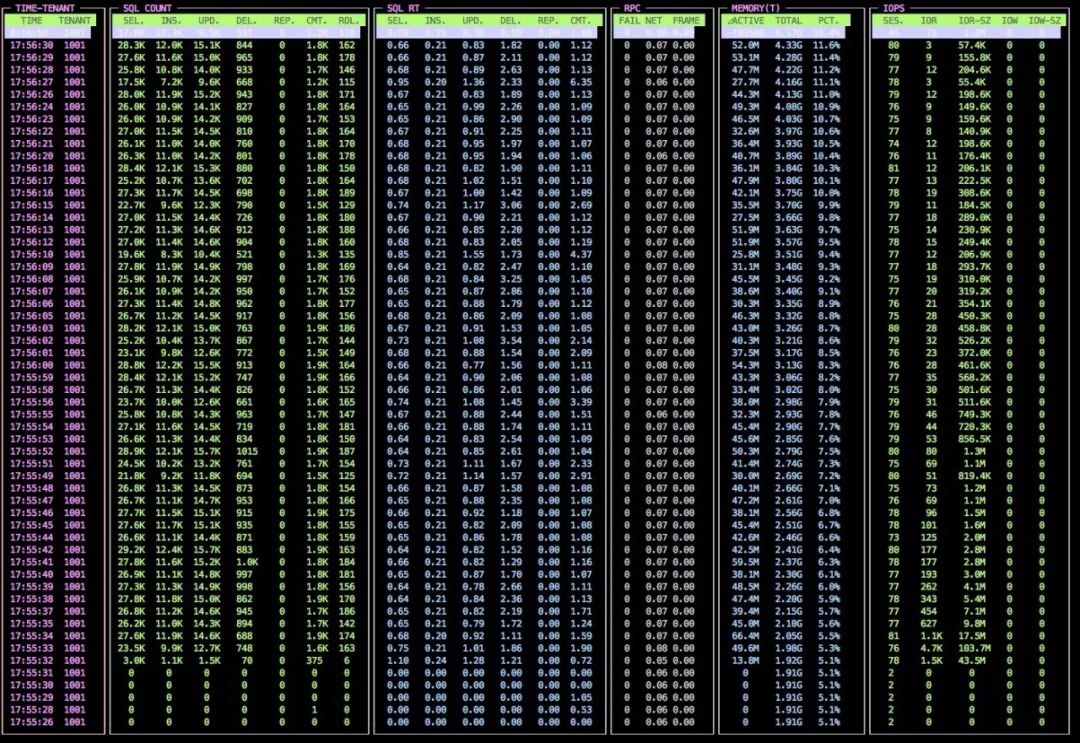Viewport: 1080px width, 743px height.
Task: Click the 1015 DEL. count value
Action: coord(246,452)
